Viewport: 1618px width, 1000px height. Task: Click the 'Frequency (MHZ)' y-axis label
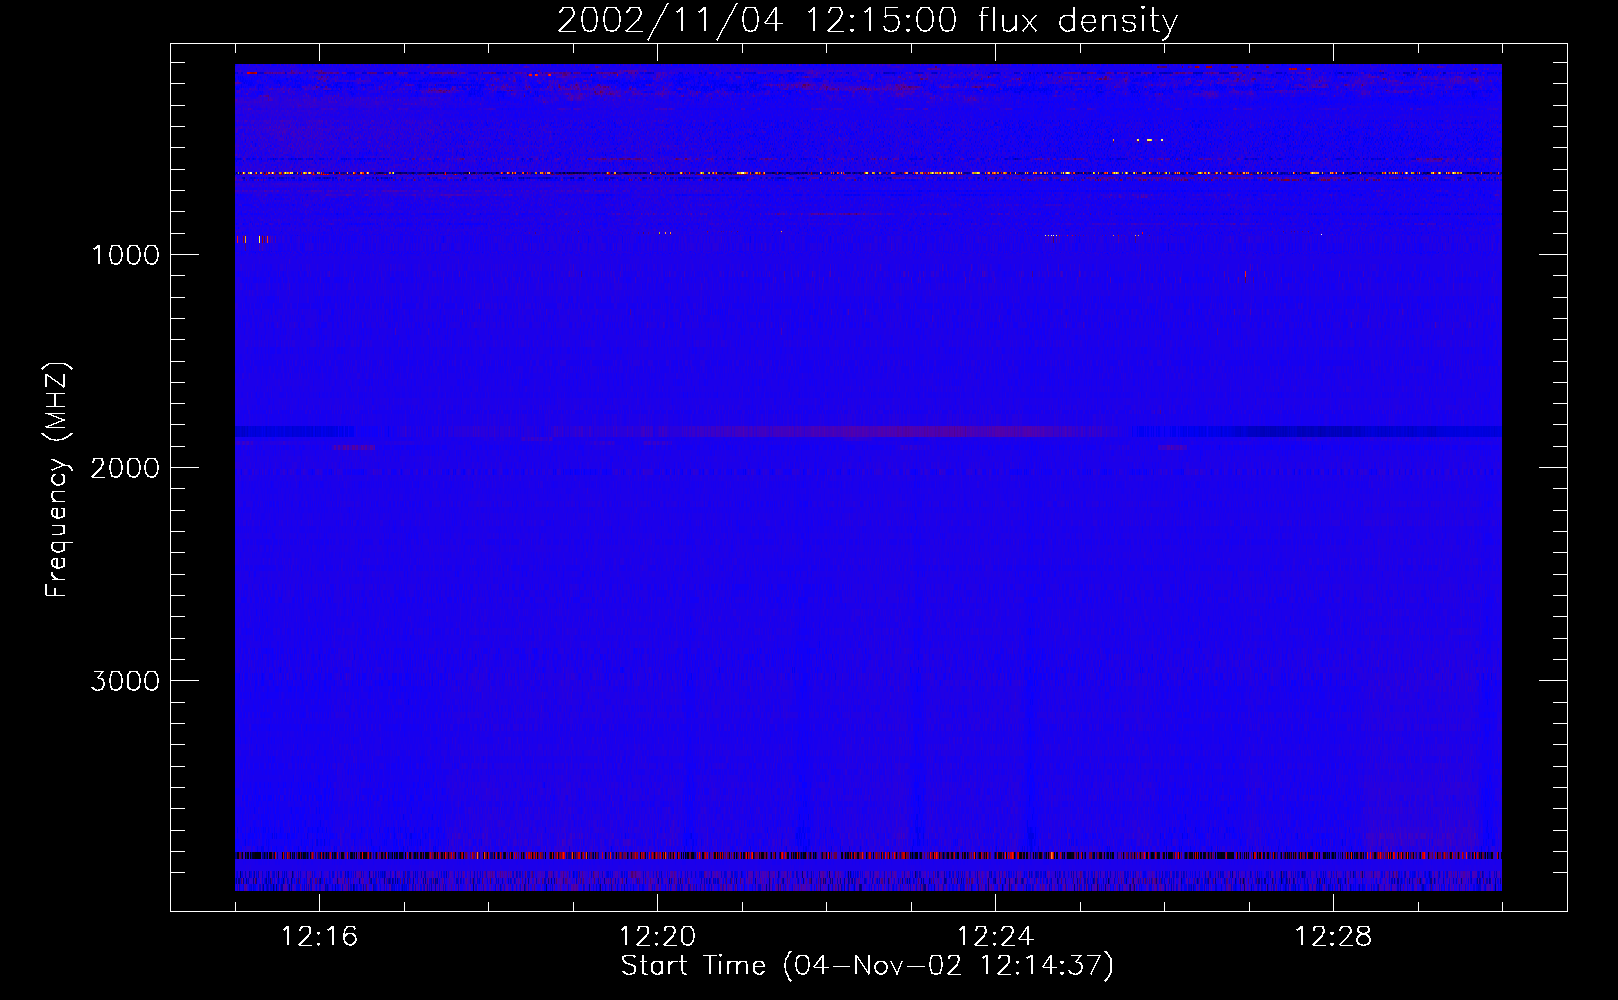[57, 480]
